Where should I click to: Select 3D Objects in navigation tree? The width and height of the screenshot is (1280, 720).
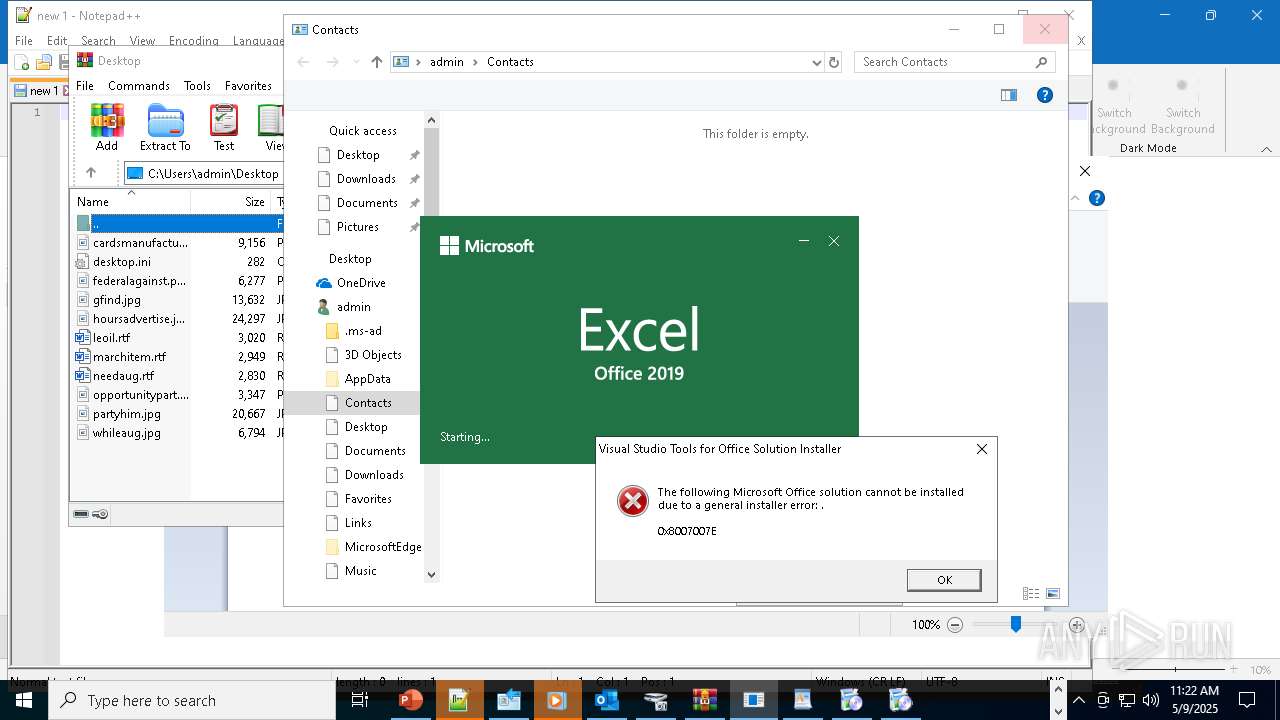[372, 355]
